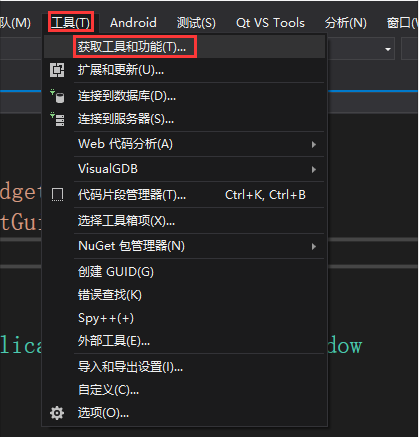Open 代码片段管理器(T)... entry
Screen dimensions: 419x437
(x=184, y=195)
